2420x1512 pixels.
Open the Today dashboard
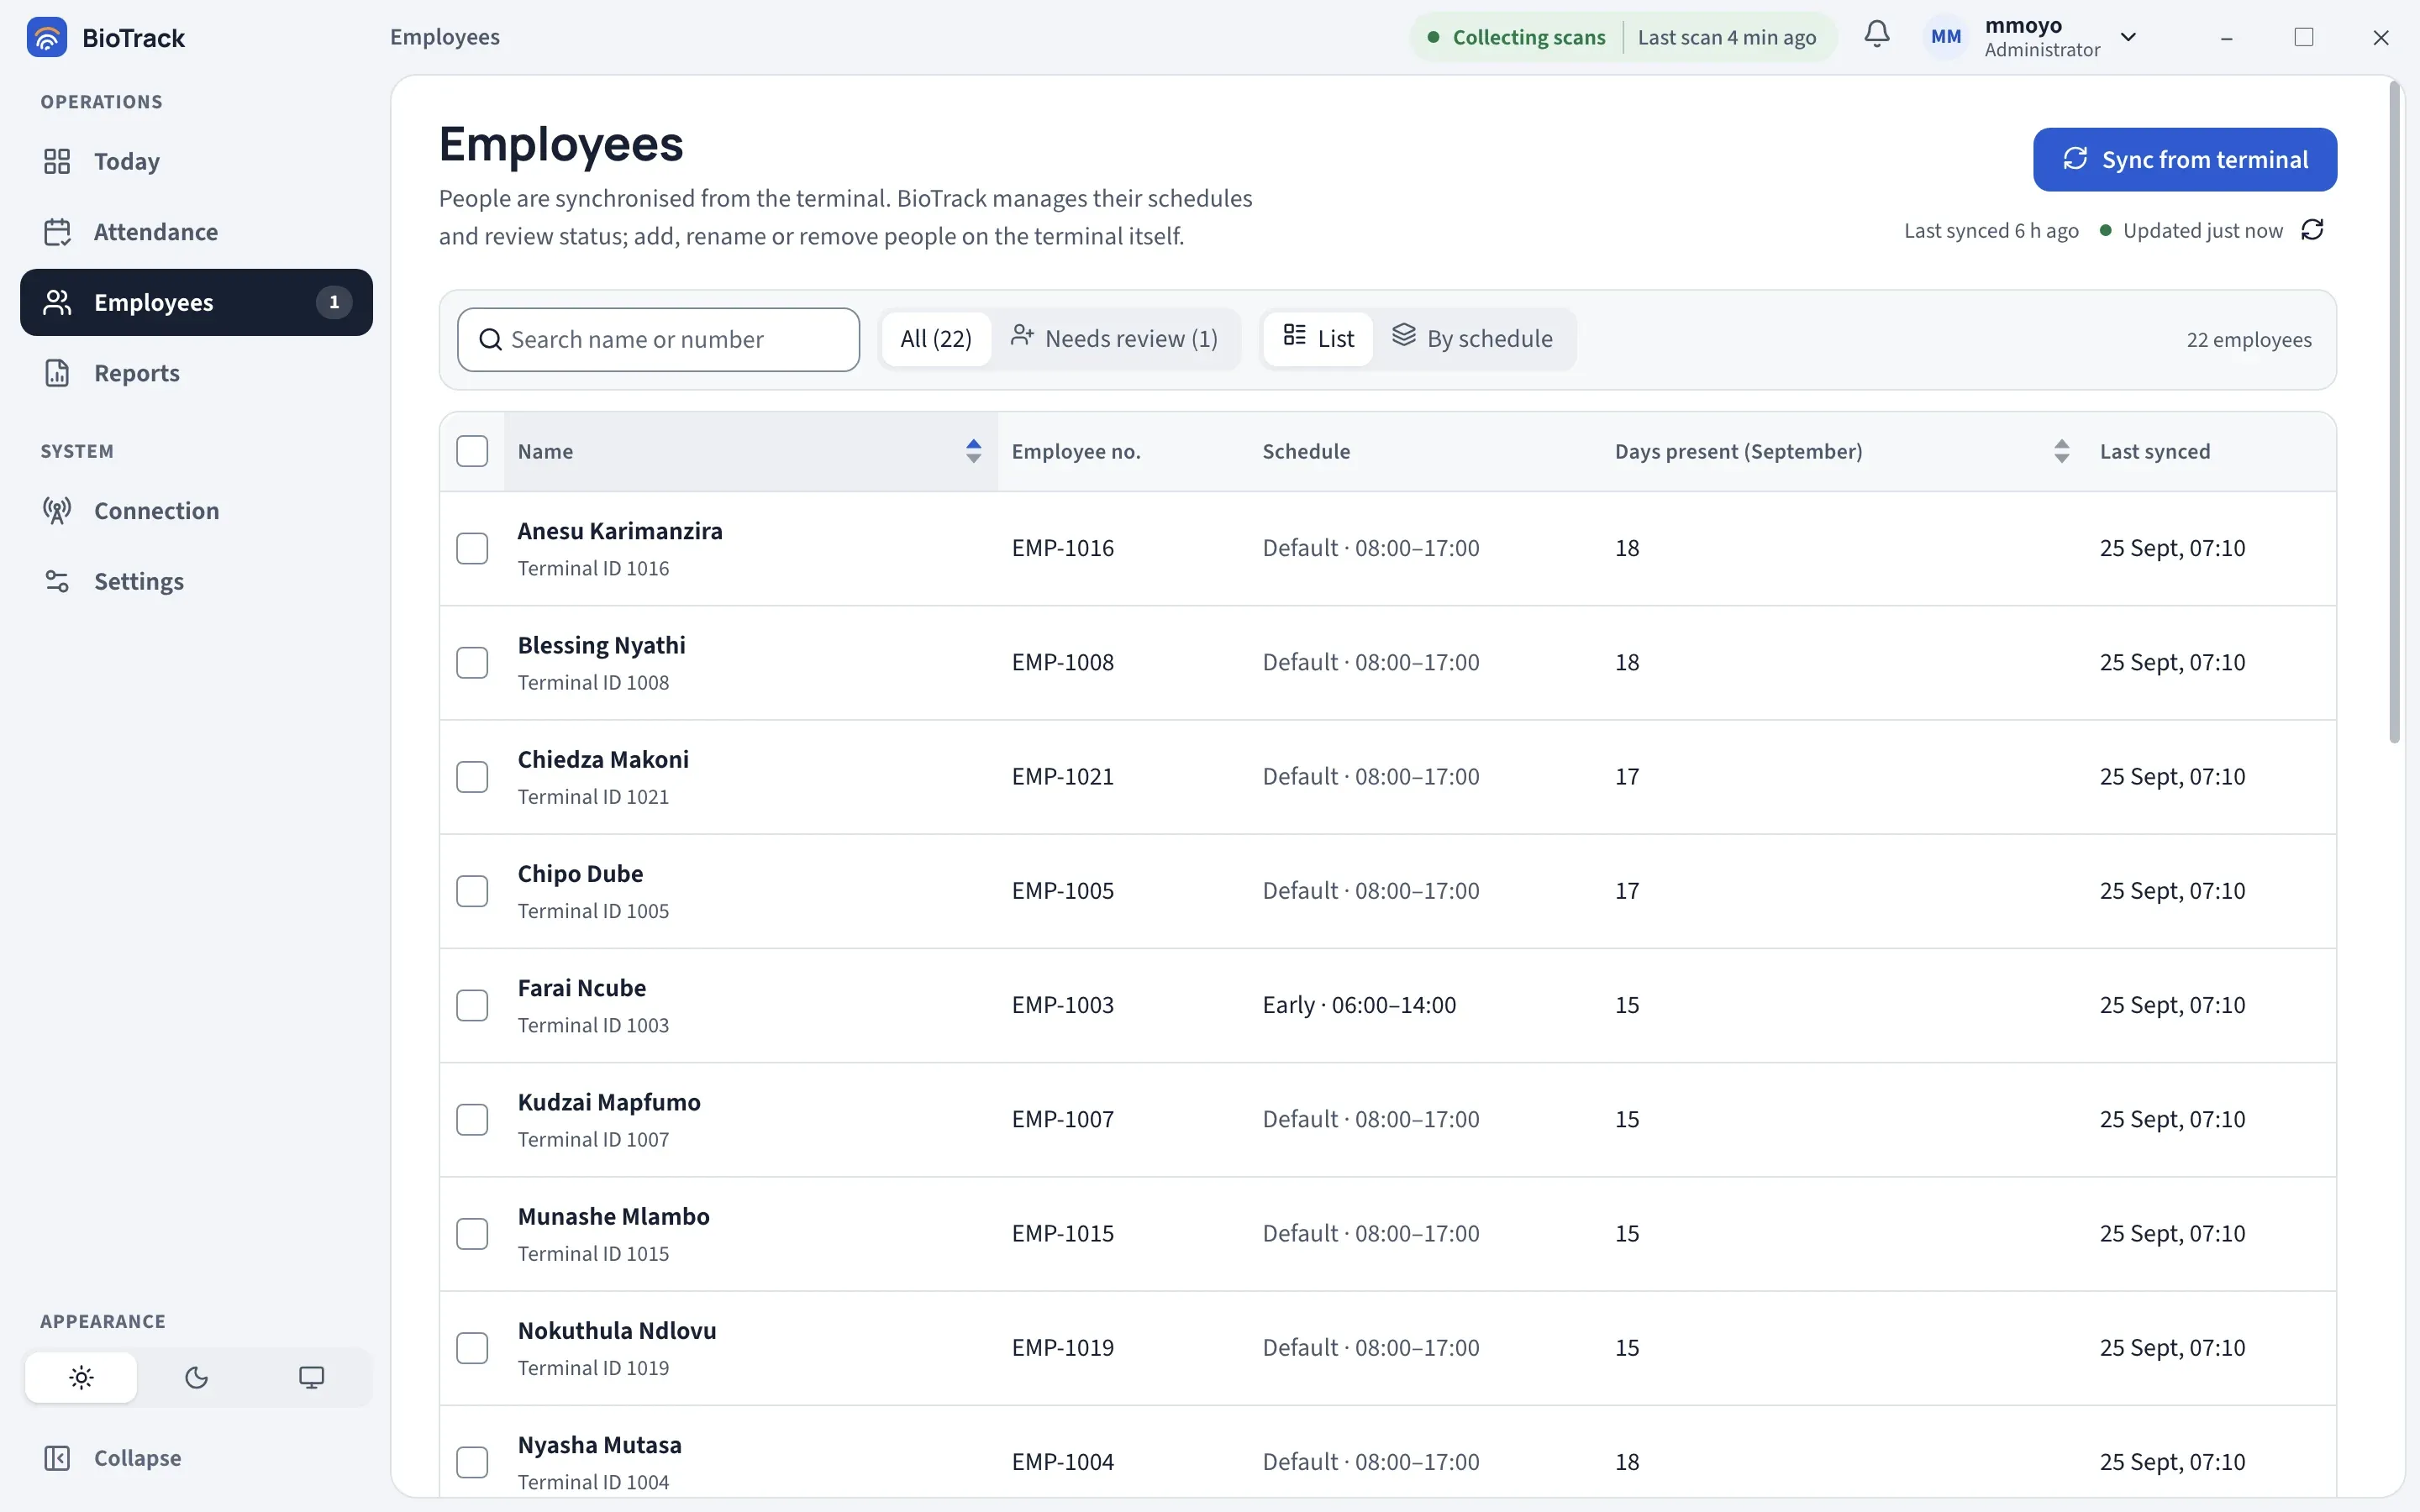196,161
